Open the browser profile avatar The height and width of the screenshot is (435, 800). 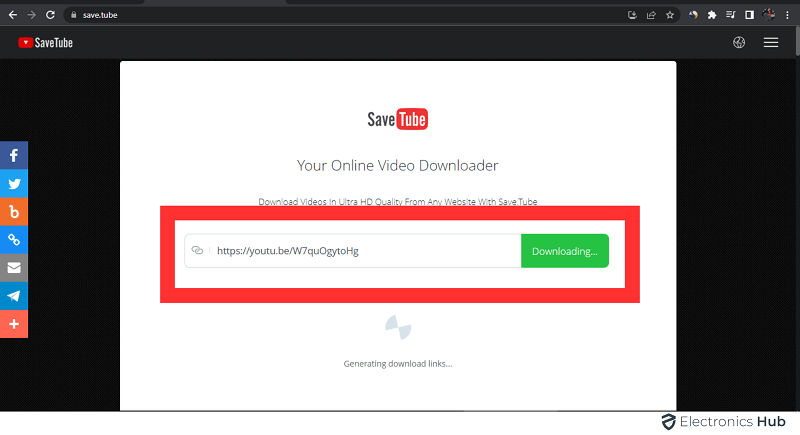[768, 15]
